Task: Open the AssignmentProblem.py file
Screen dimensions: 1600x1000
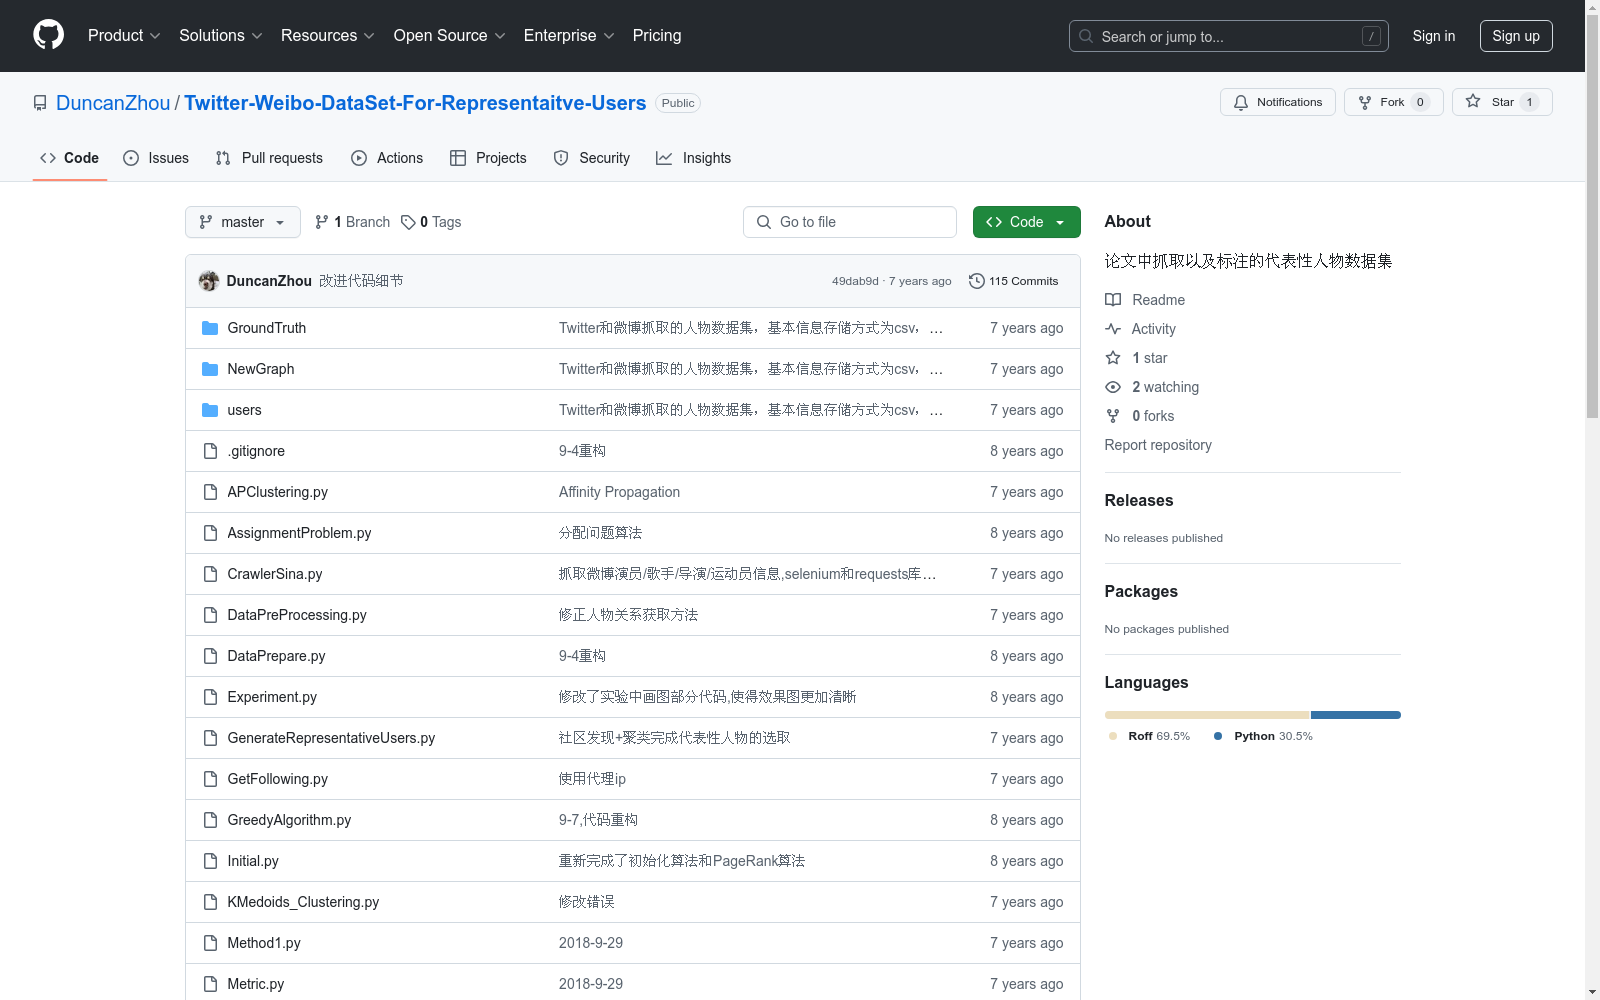Action: 299,533
